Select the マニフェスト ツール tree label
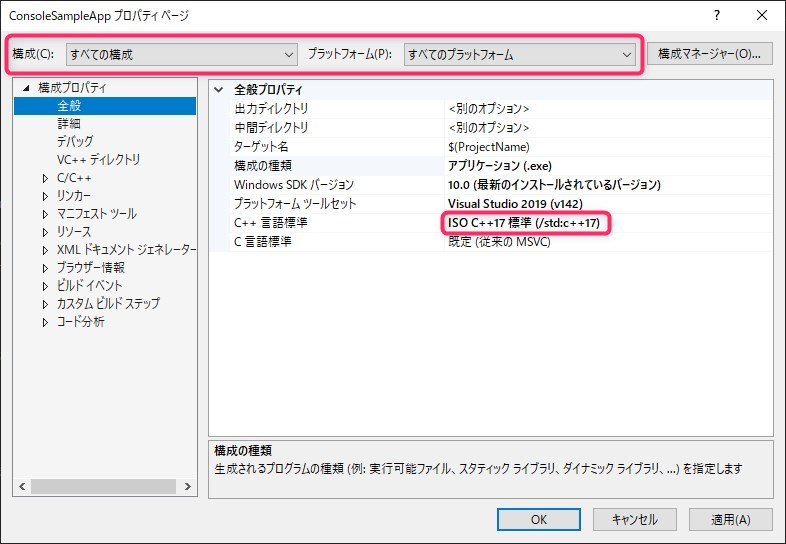786x544 pixels. tap(97, 214)
